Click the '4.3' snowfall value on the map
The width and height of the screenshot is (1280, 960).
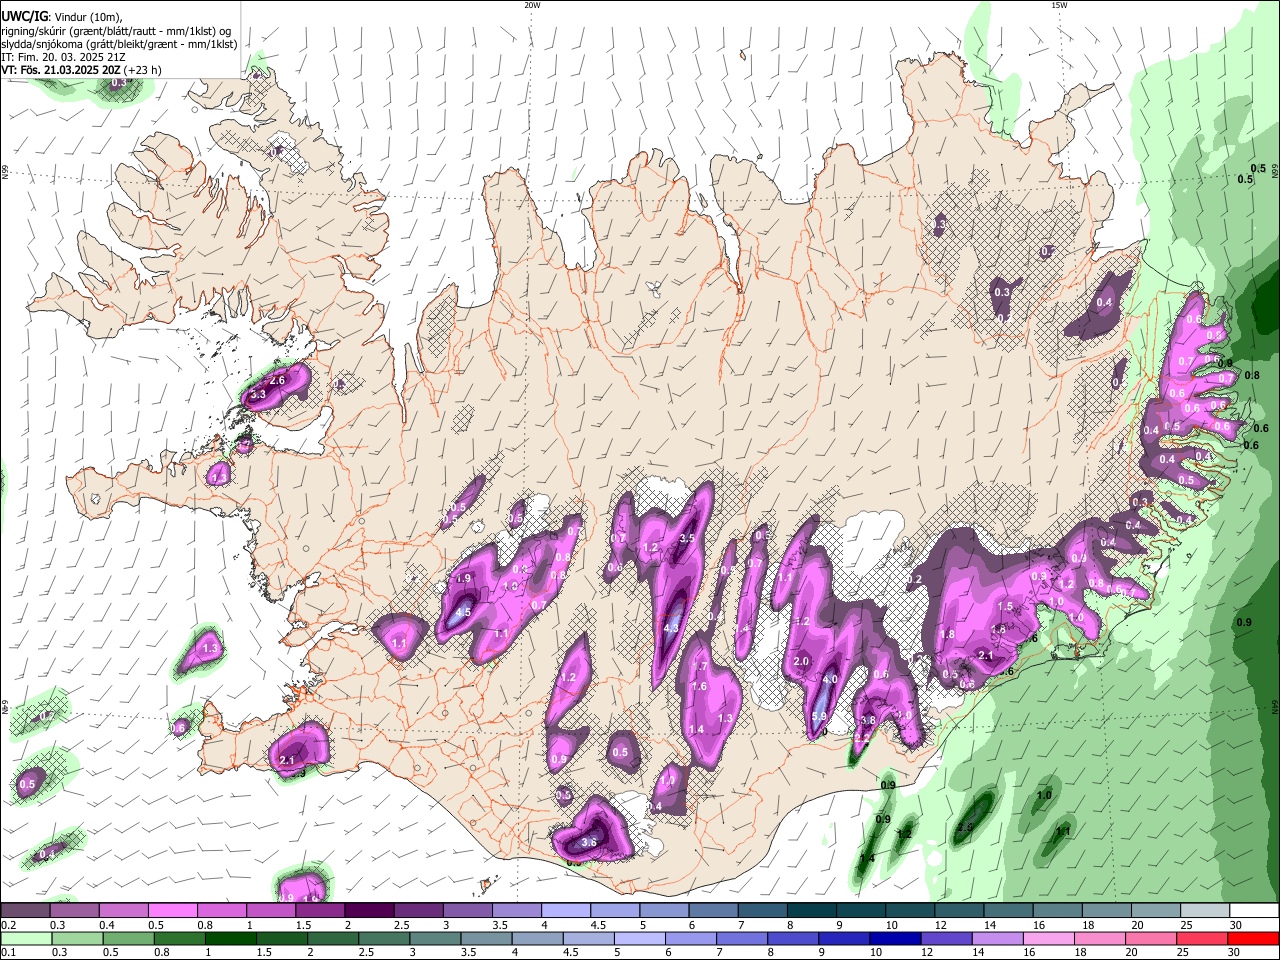click(x=671, y=628)
